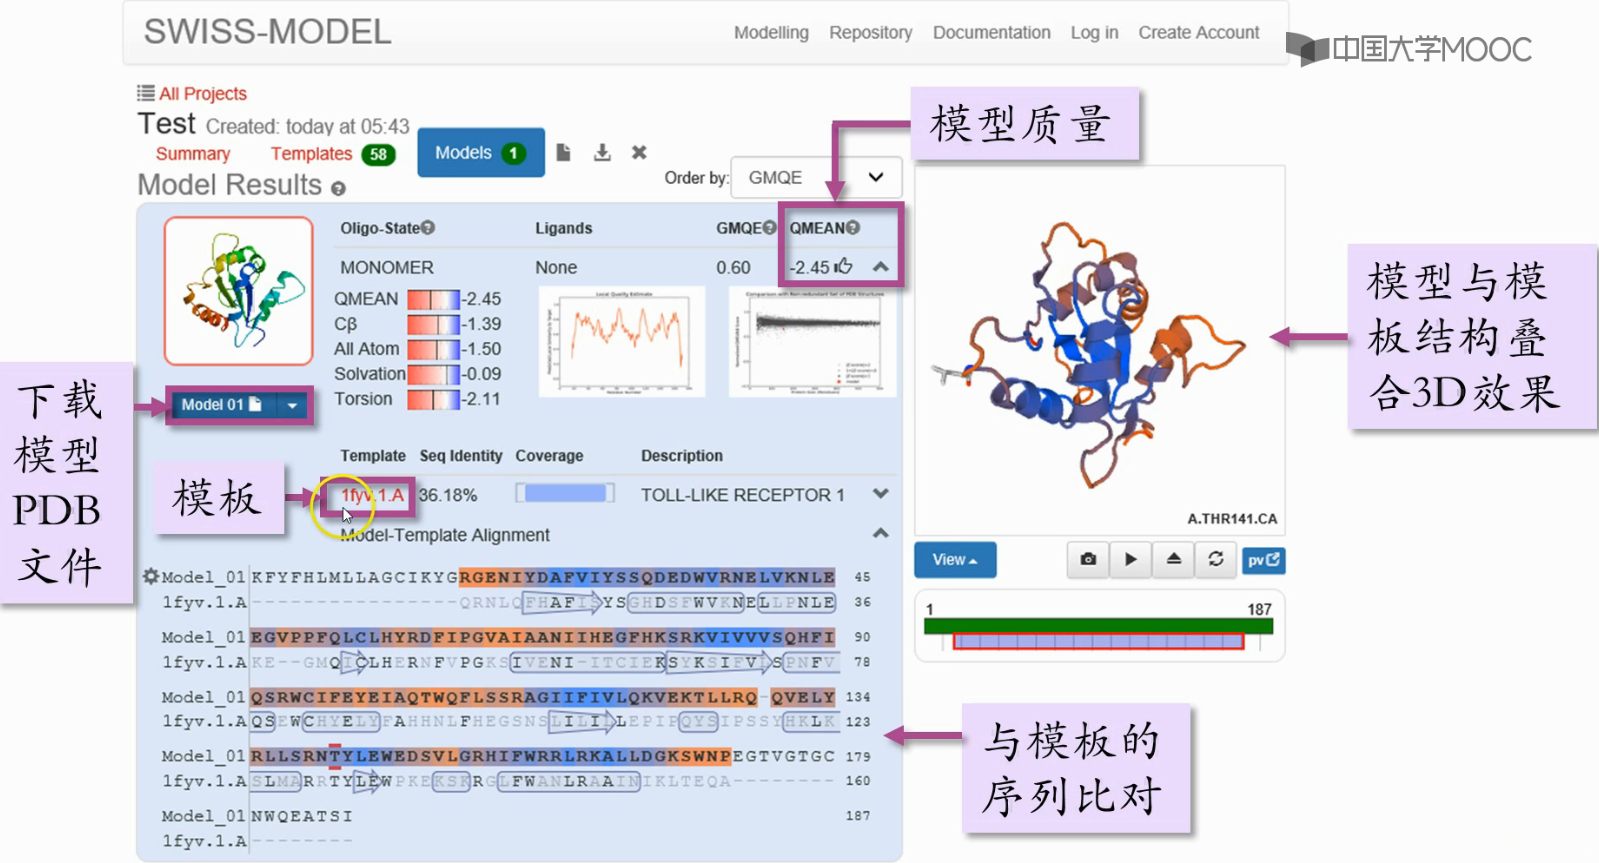
Task: Switch to the Summary tab
Action: [193, 154]
